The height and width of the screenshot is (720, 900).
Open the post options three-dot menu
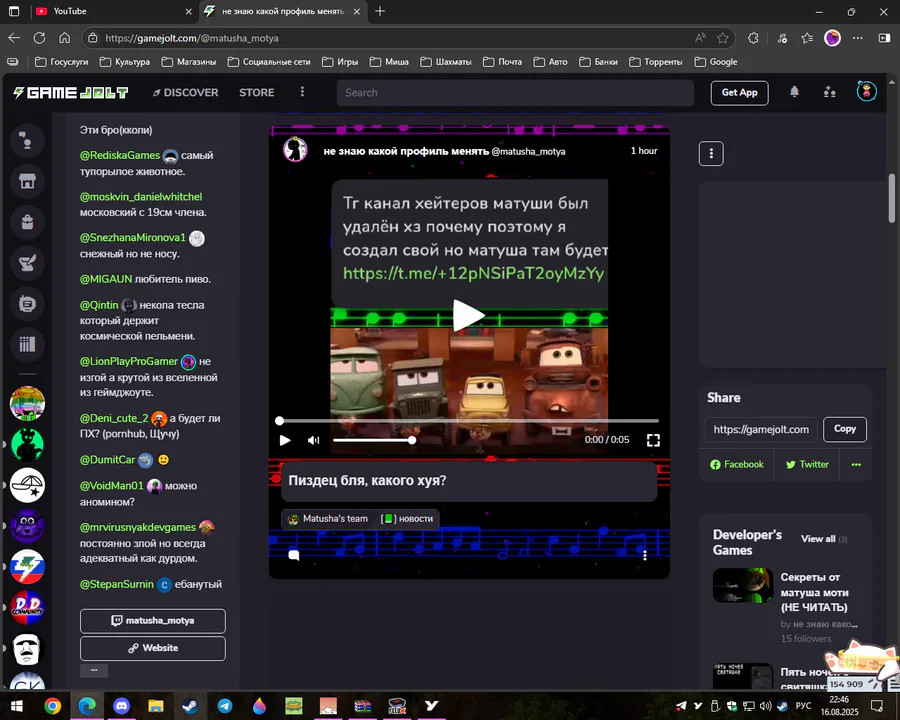tap(645, 555)
